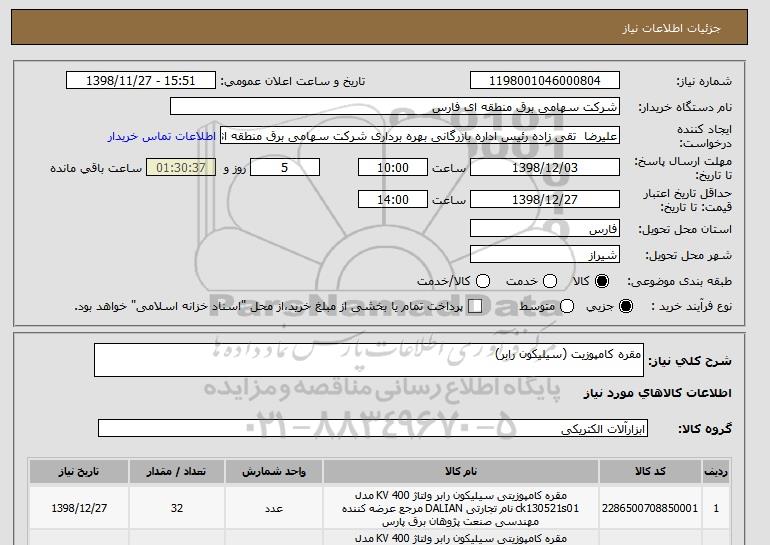Click the واحد شمارش column header
The height and width of the screenshot is (545, 770).
(274, 471)
